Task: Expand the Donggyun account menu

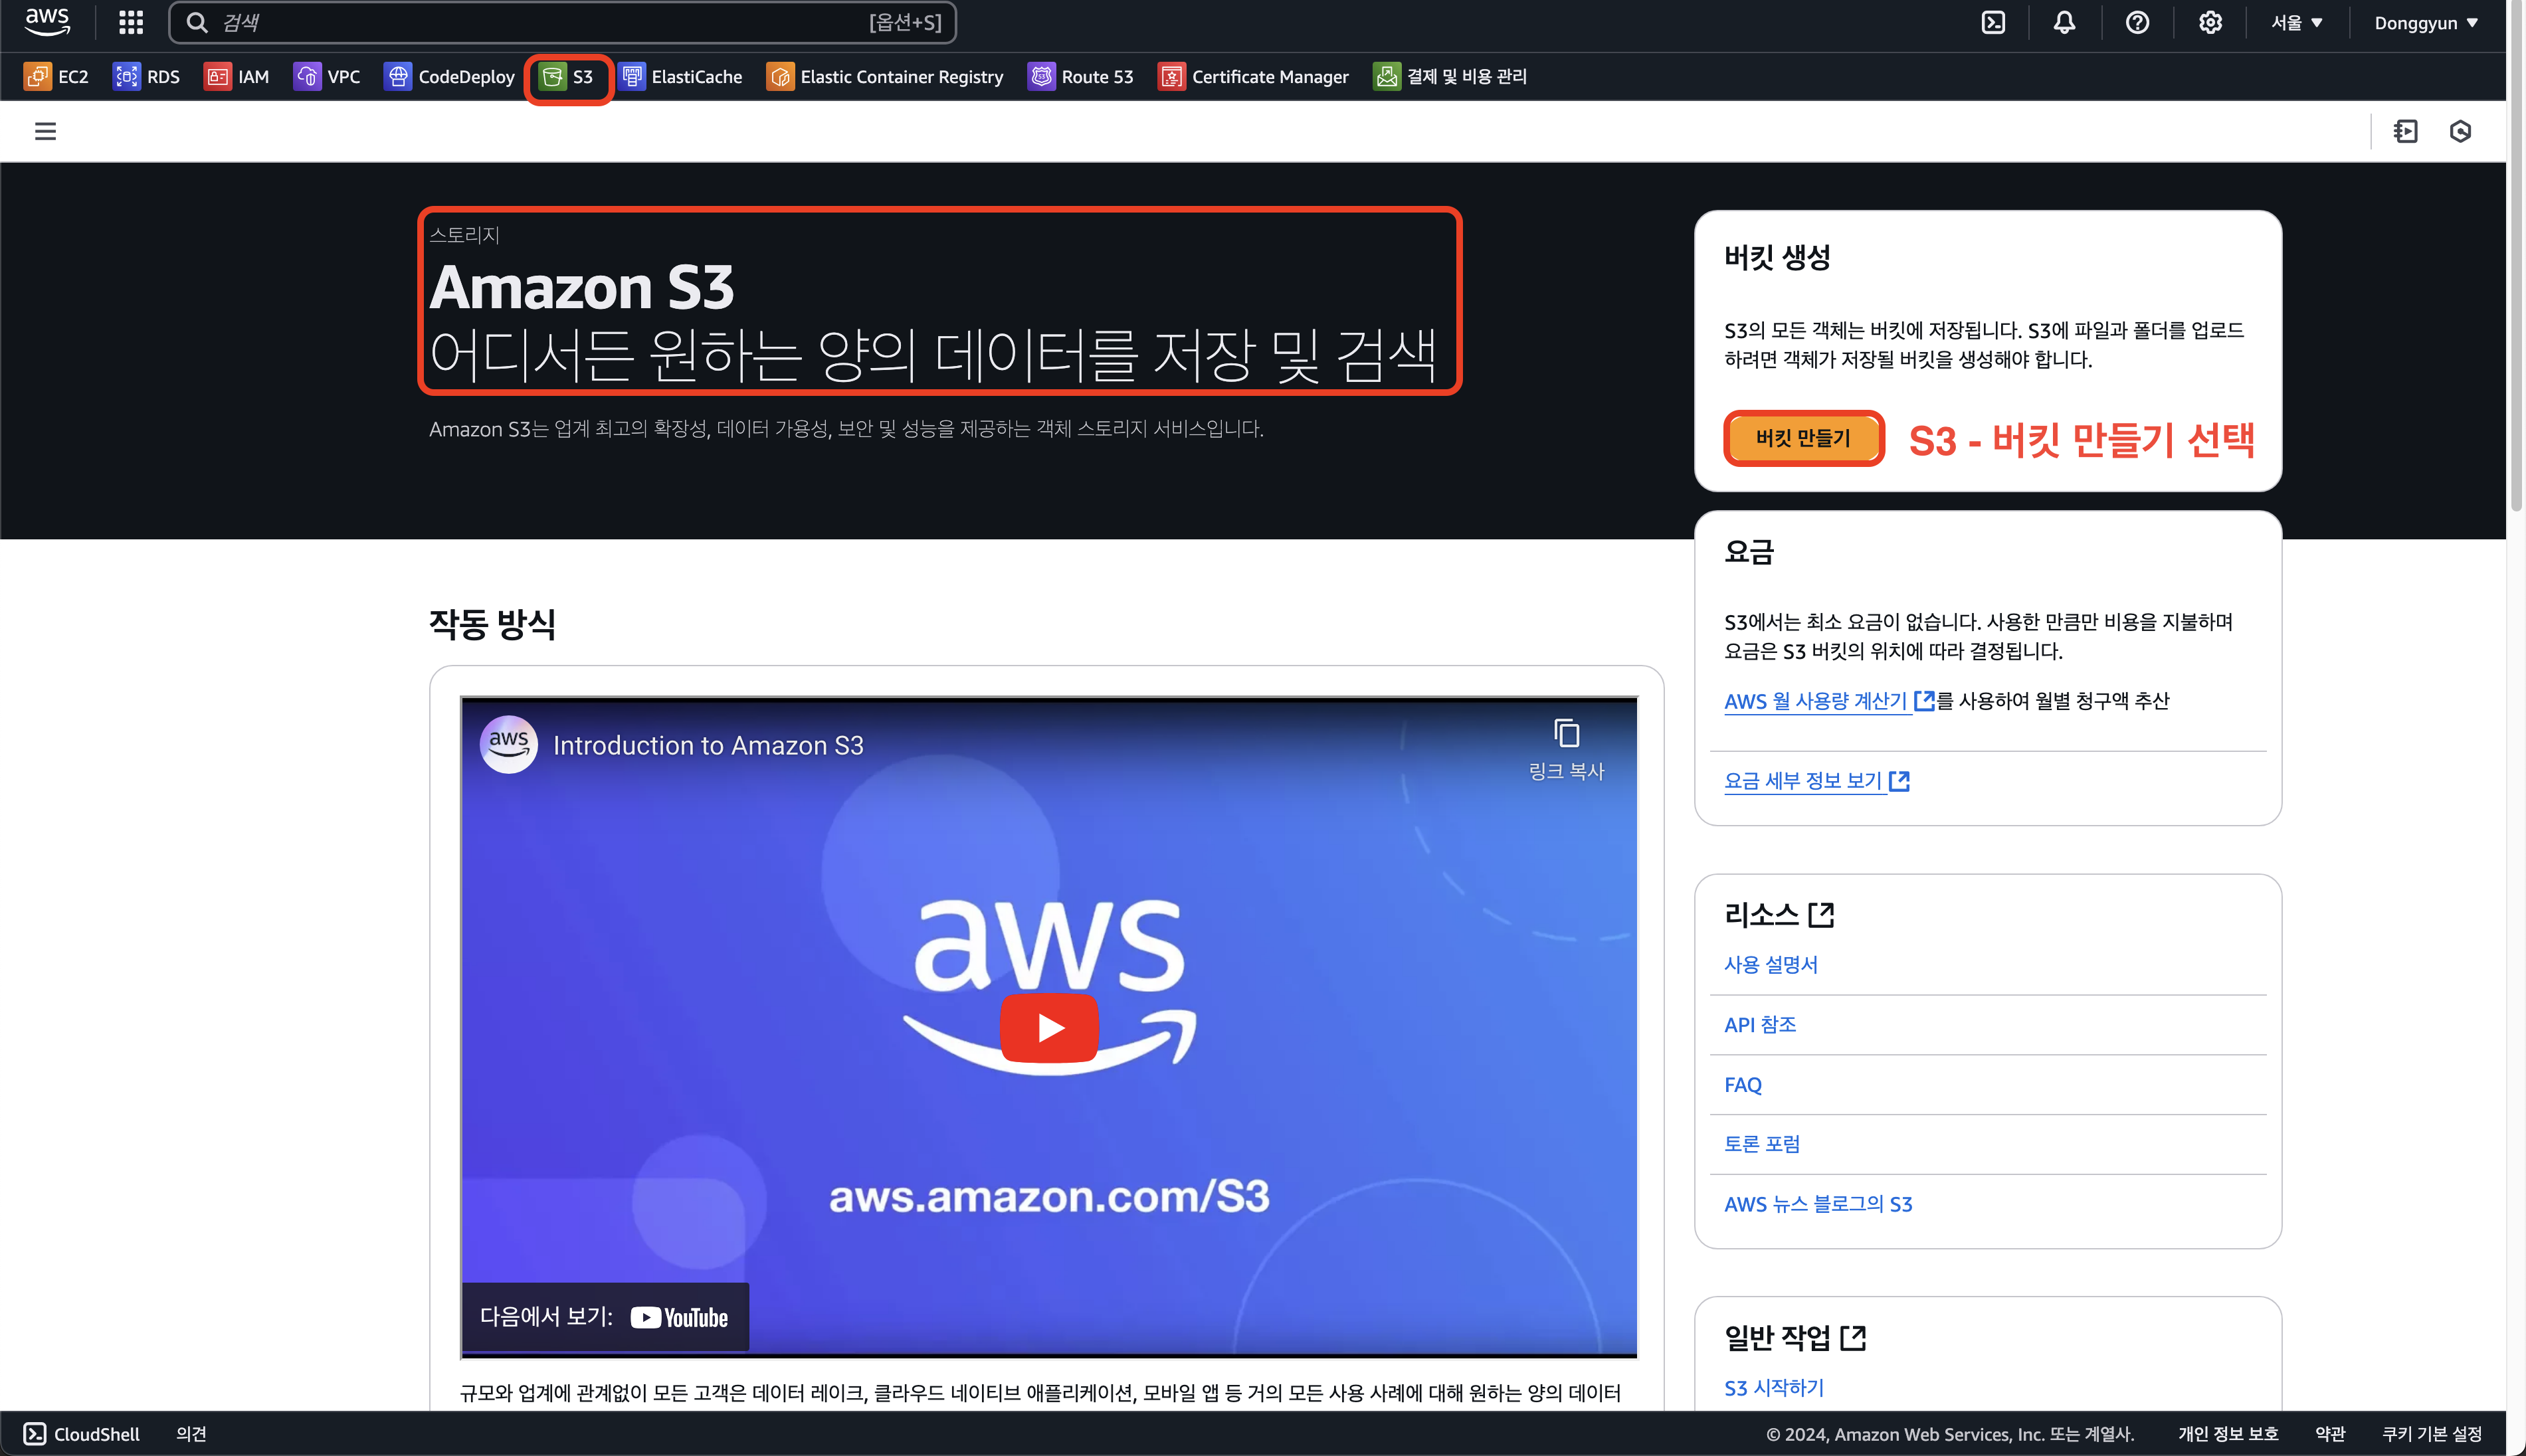Action: (x=2426, y=22)
